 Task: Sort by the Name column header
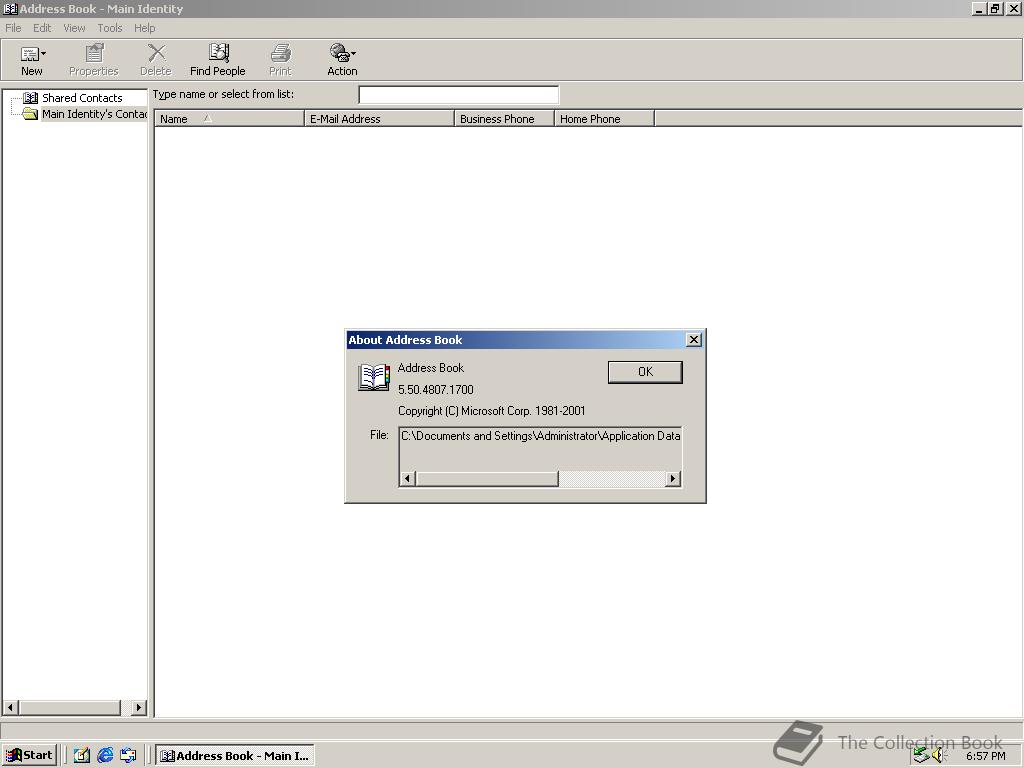coord(229,119)
